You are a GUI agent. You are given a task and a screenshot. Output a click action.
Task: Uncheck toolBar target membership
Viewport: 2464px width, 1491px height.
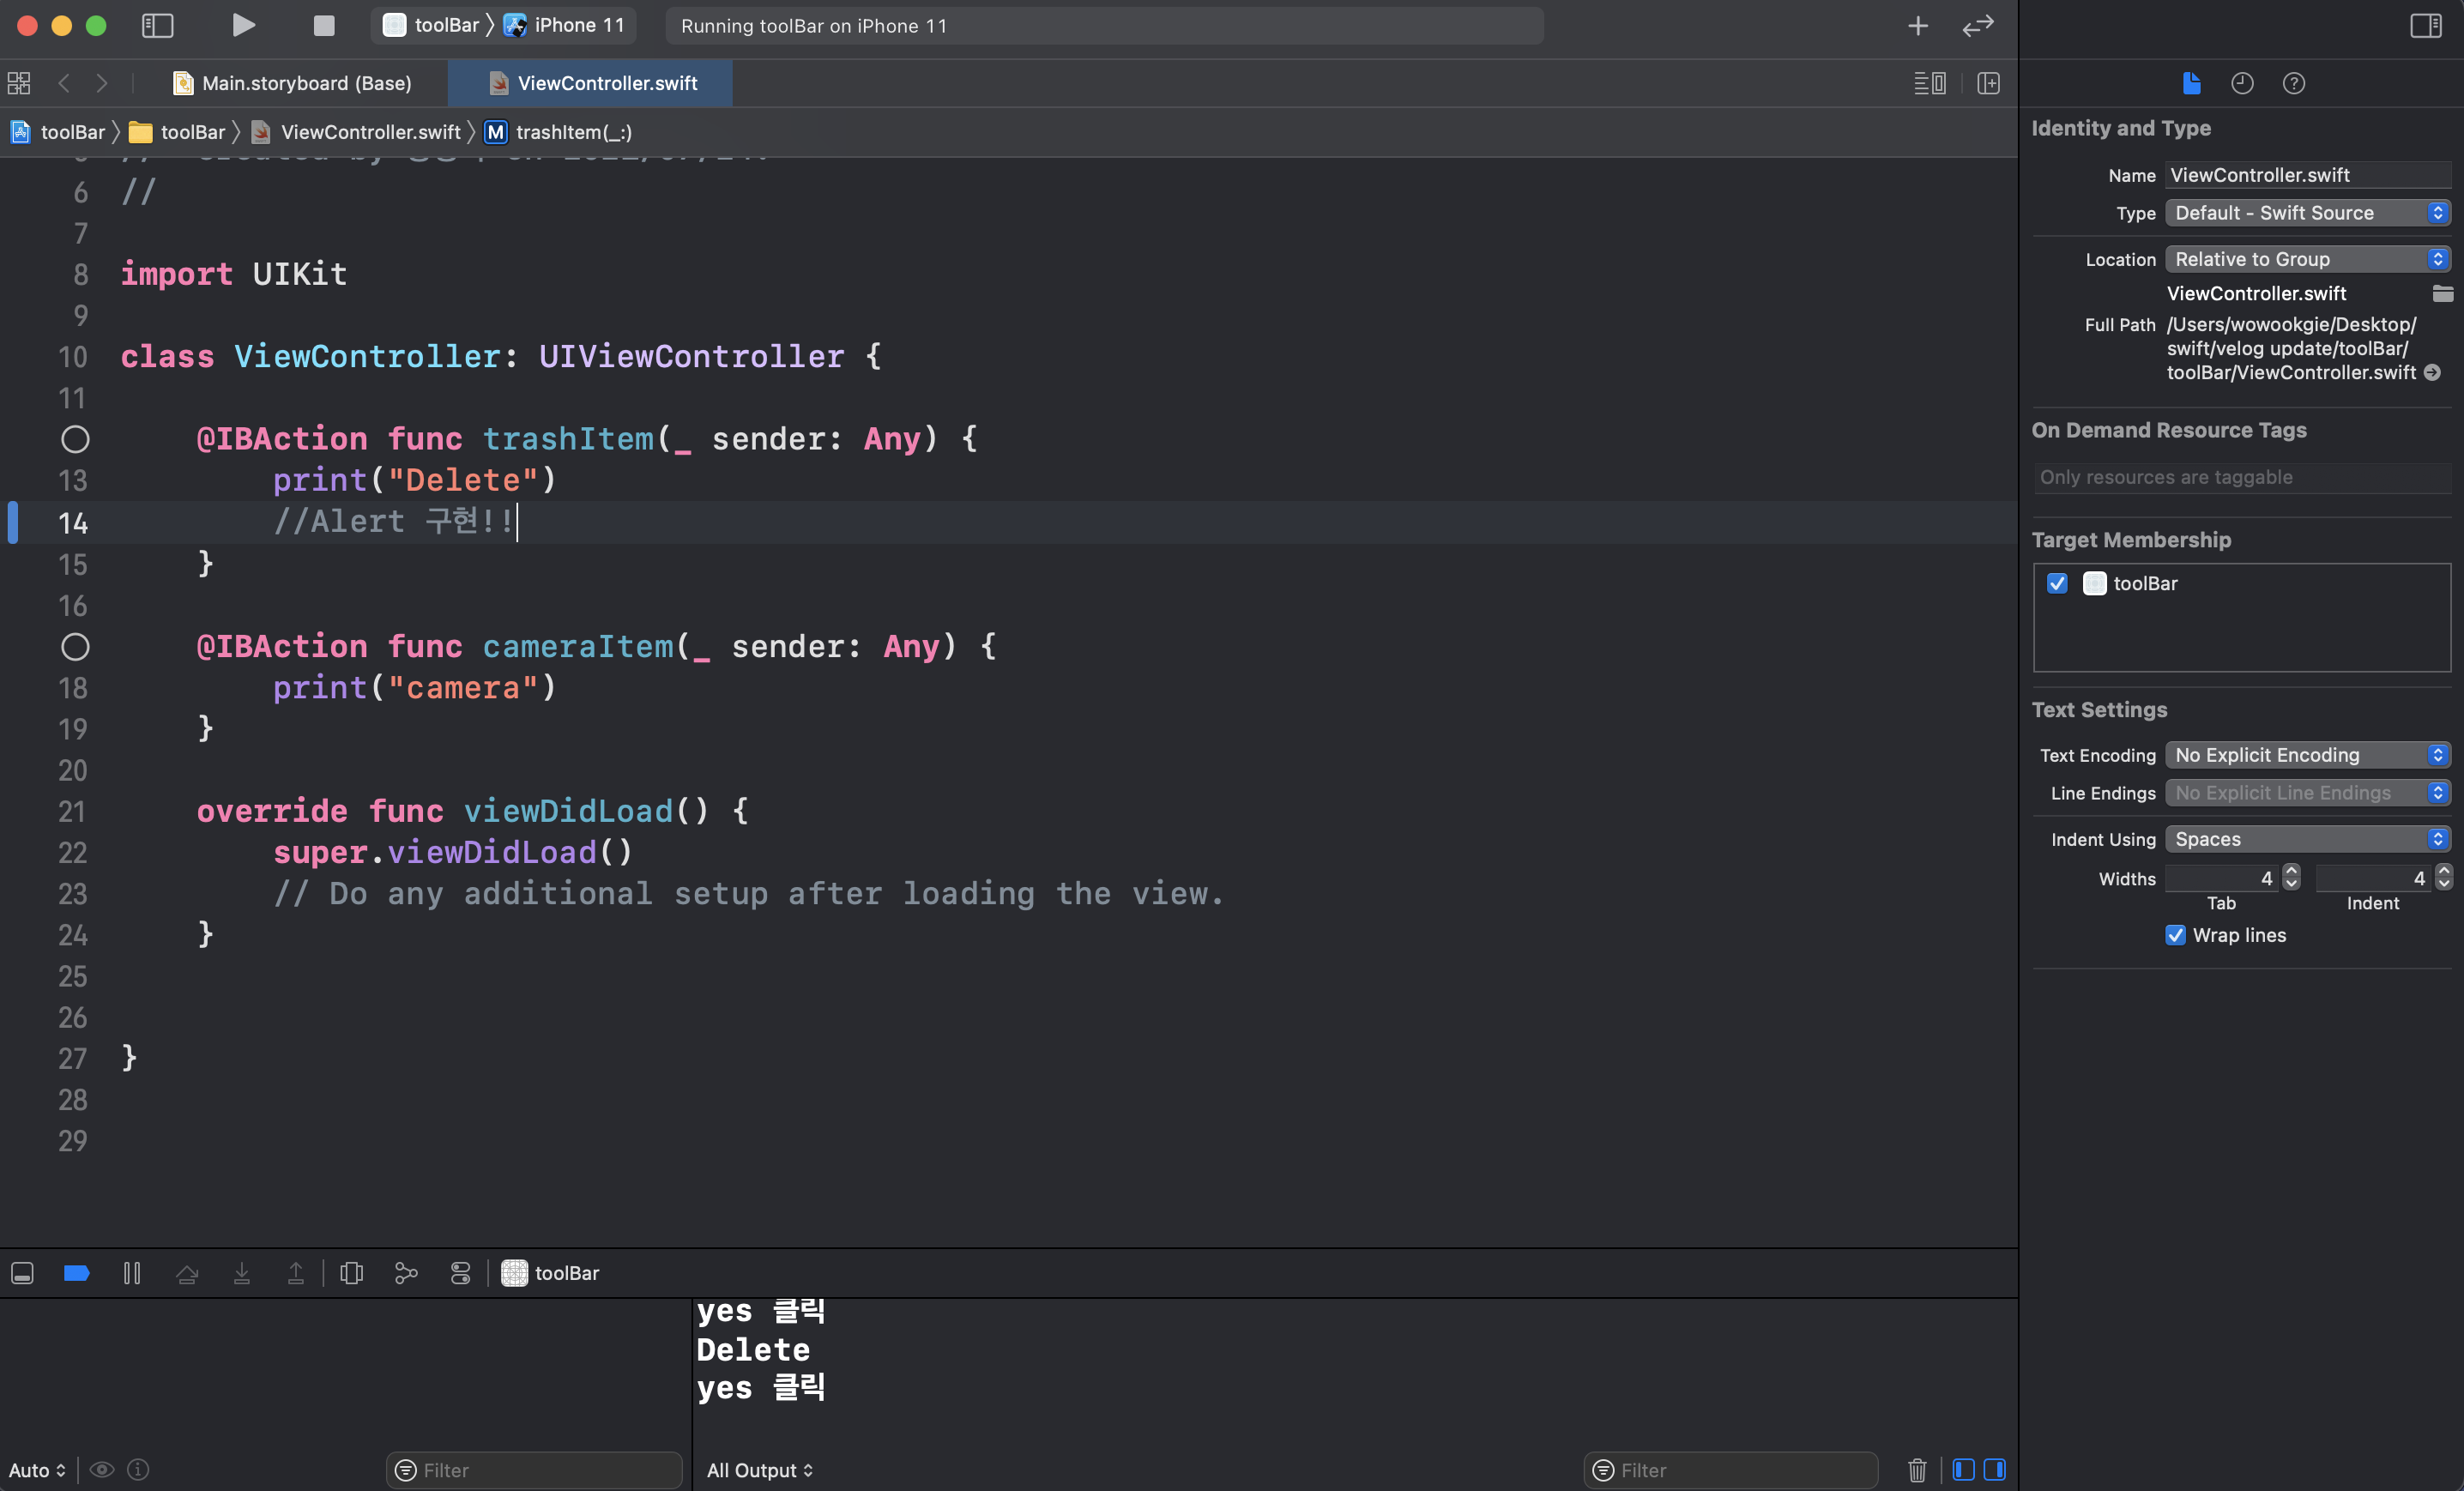point(2057,583)
